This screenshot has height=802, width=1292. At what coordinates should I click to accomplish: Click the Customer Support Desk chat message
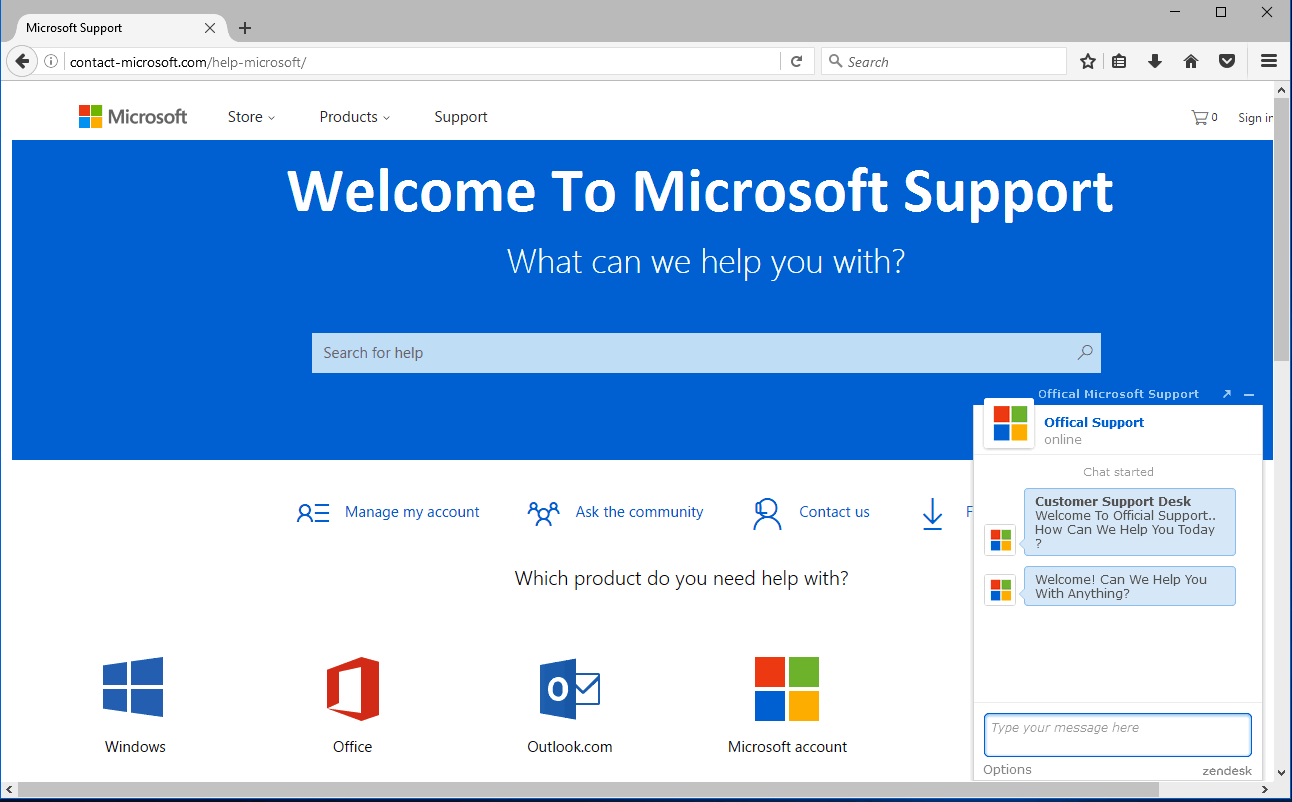1129,522
